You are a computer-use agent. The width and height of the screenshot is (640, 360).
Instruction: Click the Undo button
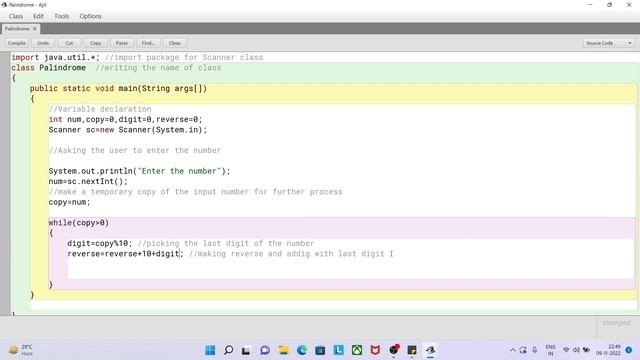(x=43, y=43)
